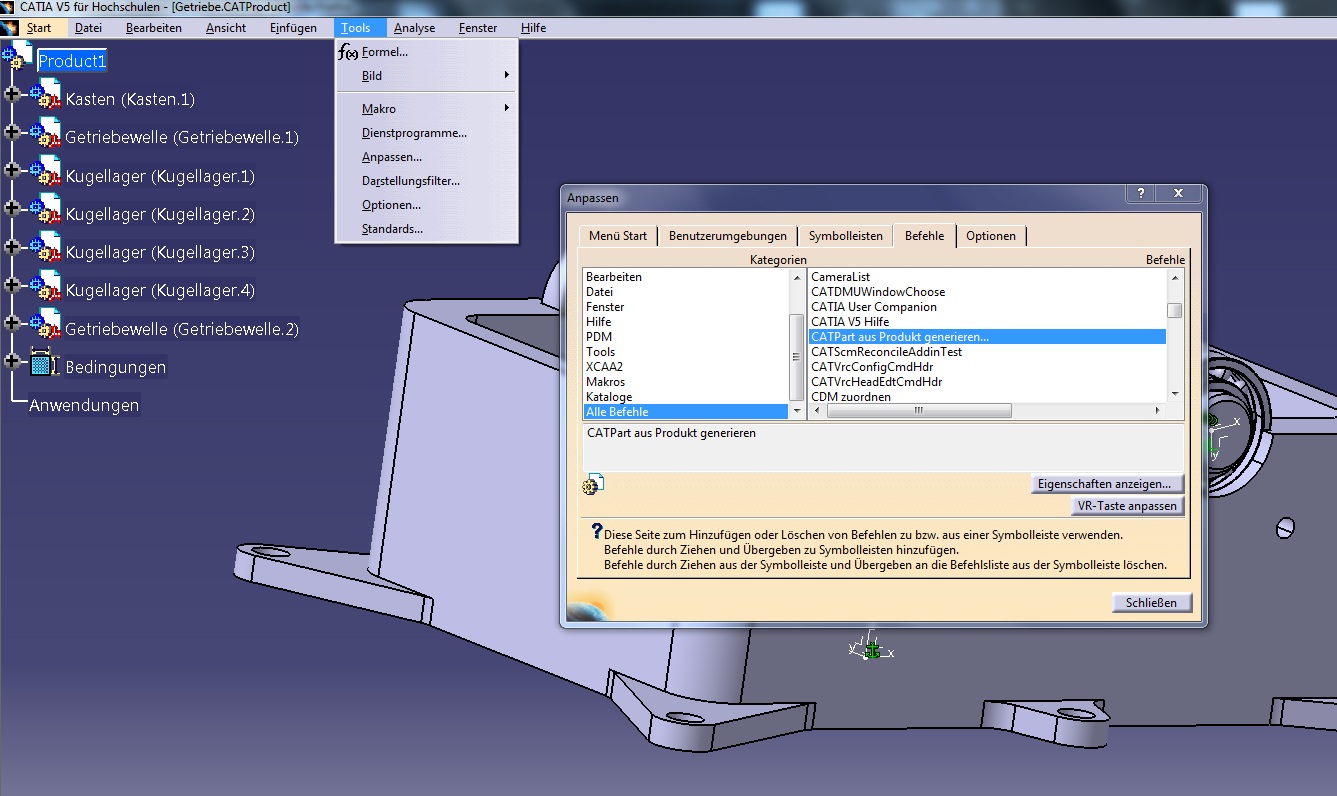The width and height of the screenshot is (1337, 796).
Task: Switch to the Menü Start tab
Action: [x=617, y=236]
